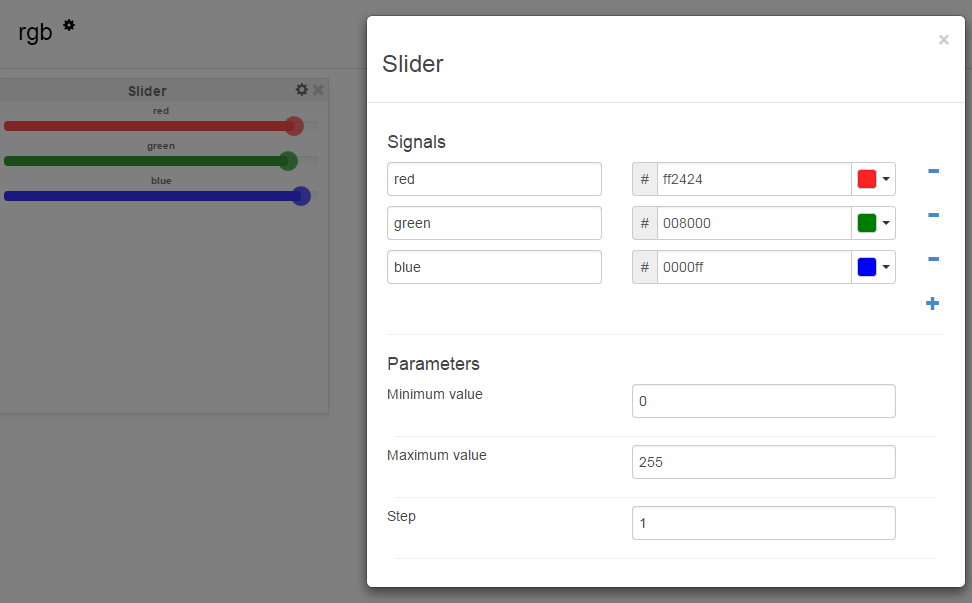The image size is (972, 603).
Task: Focus the Step value field
Action: [764, 523]
